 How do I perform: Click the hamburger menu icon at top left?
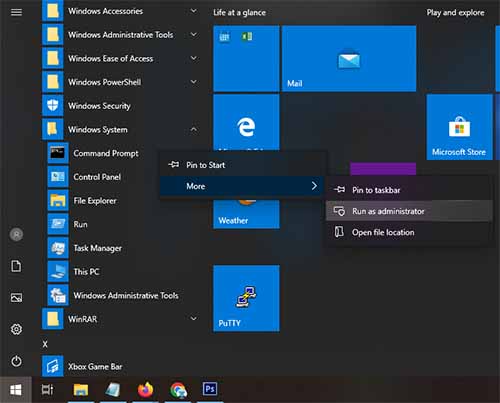[16, 12]
